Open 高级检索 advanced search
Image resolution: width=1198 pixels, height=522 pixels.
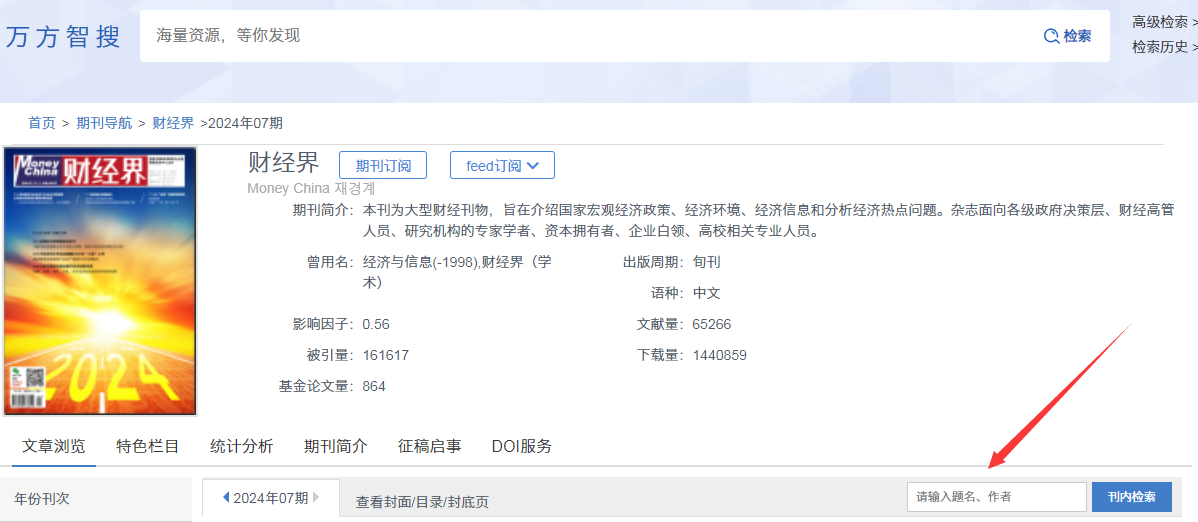coord(1164,22)
